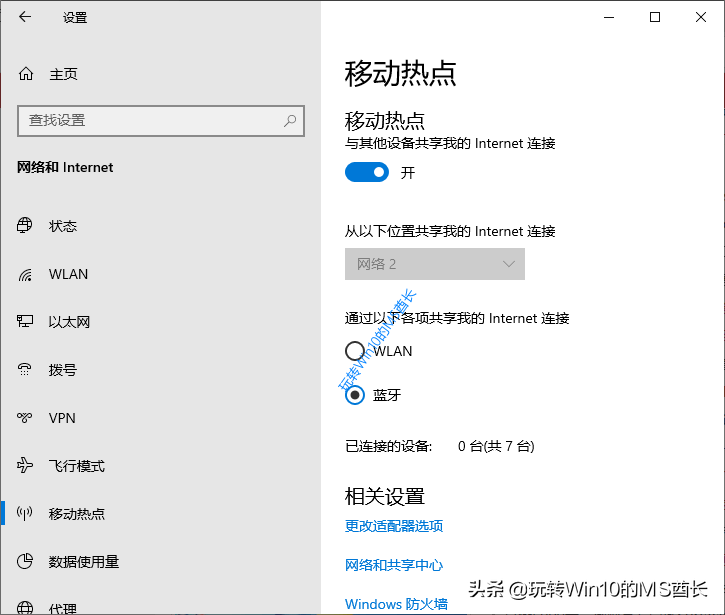The width and height of the screenshot is (725, 615).
Task: Click the airplane icon for 飞行模式
Action: pos(25,465)
